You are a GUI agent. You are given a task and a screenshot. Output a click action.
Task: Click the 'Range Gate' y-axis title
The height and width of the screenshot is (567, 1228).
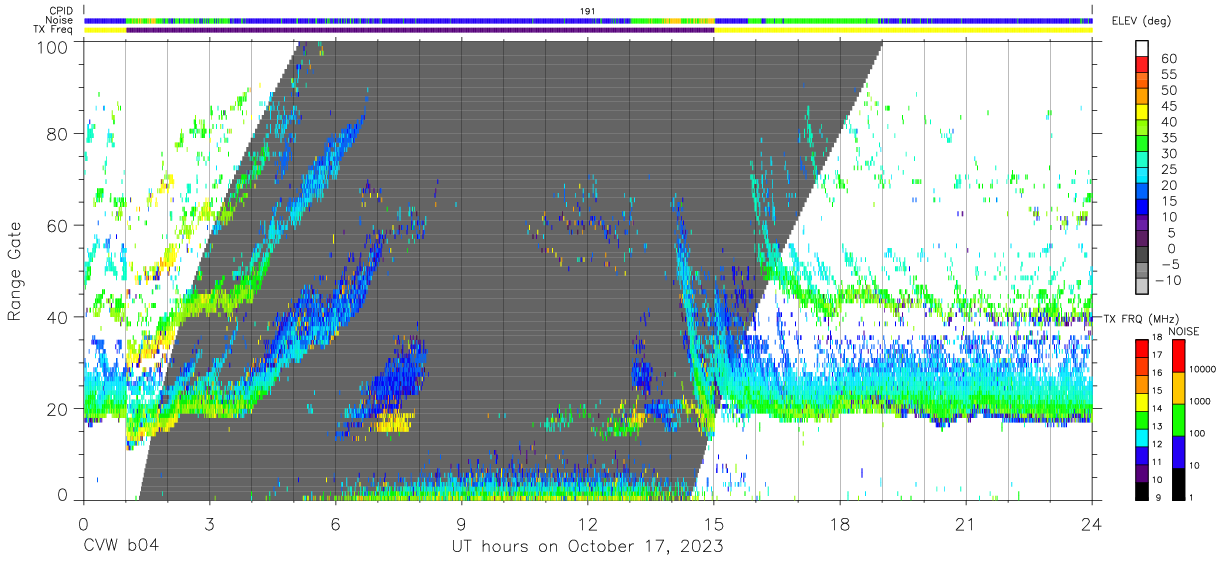coord(15,271)
